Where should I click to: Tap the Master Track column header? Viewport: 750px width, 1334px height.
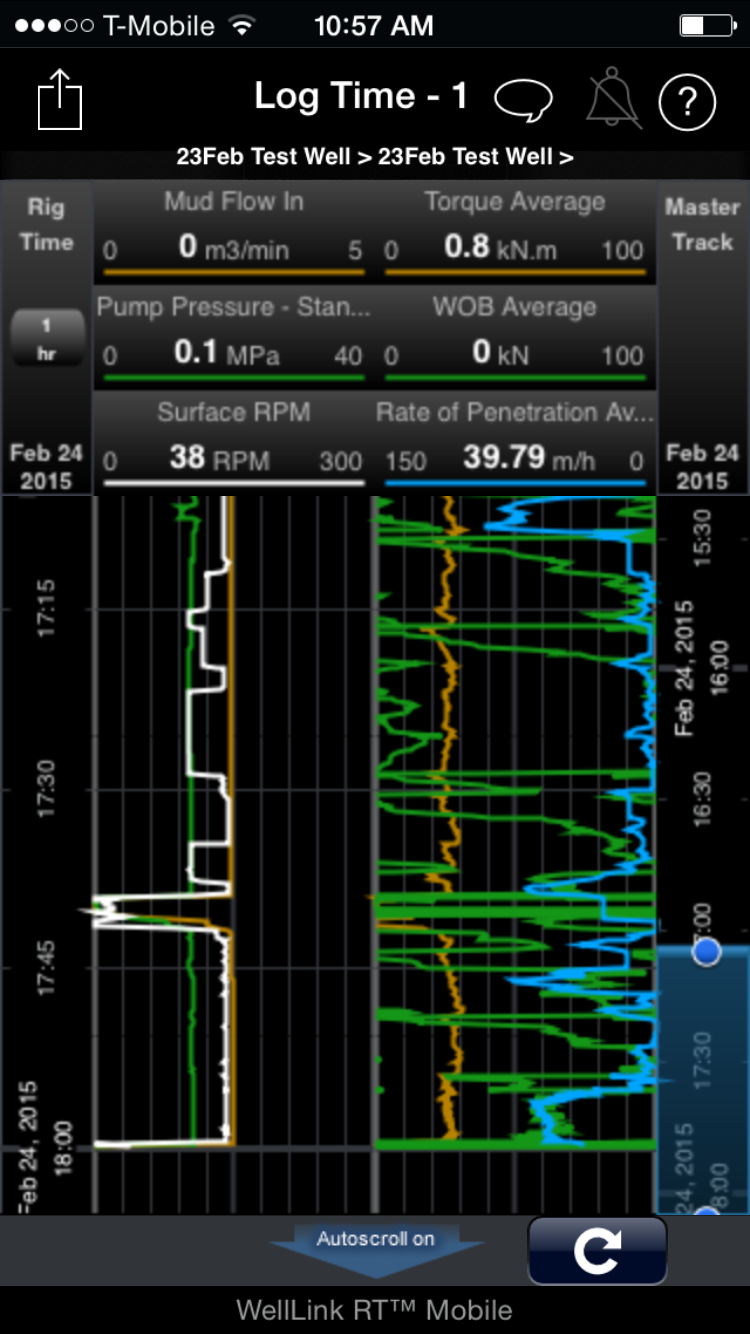pyautogui.click(x=702, y=225)
